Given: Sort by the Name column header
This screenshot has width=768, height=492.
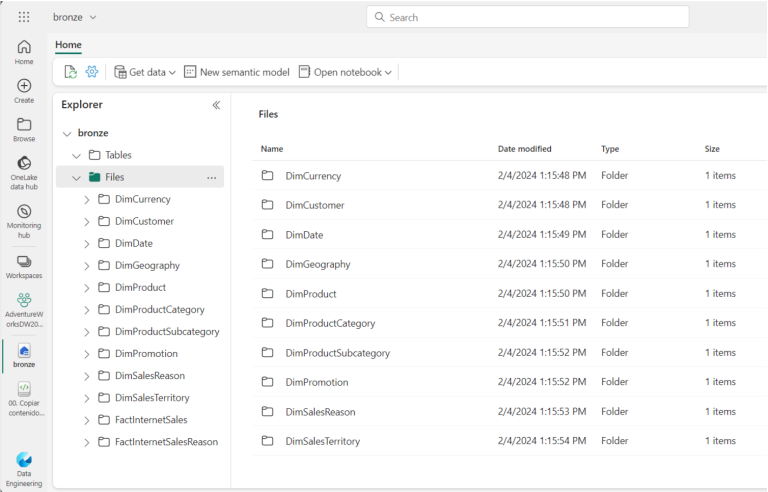Looking at the screenshot, I should [x=272, y=148].
